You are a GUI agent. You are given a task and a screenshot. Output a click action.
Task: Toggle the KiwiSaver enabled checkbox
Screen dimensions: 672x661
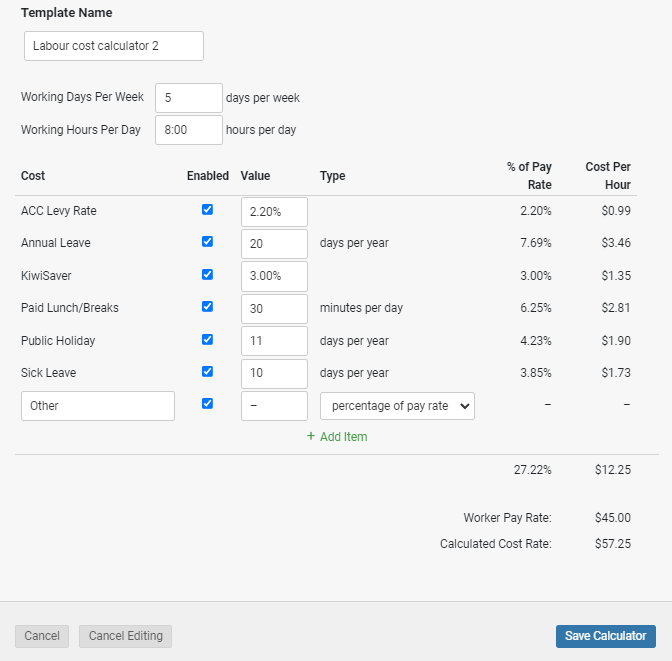pos(208,274)
